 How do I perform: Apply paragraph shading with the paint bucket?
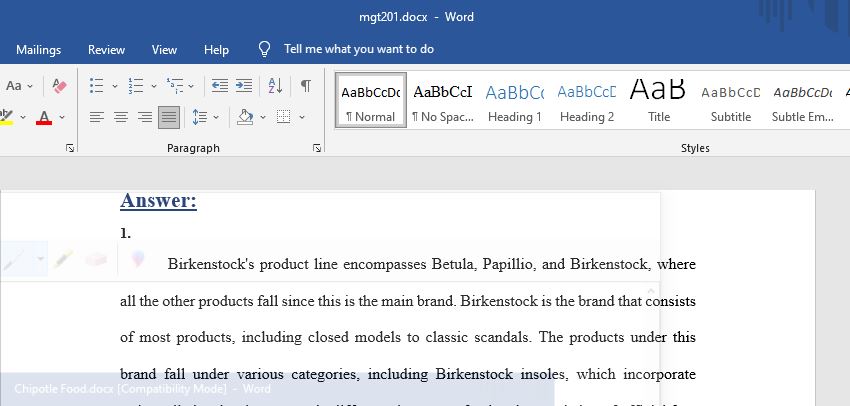tap(246, 117)
